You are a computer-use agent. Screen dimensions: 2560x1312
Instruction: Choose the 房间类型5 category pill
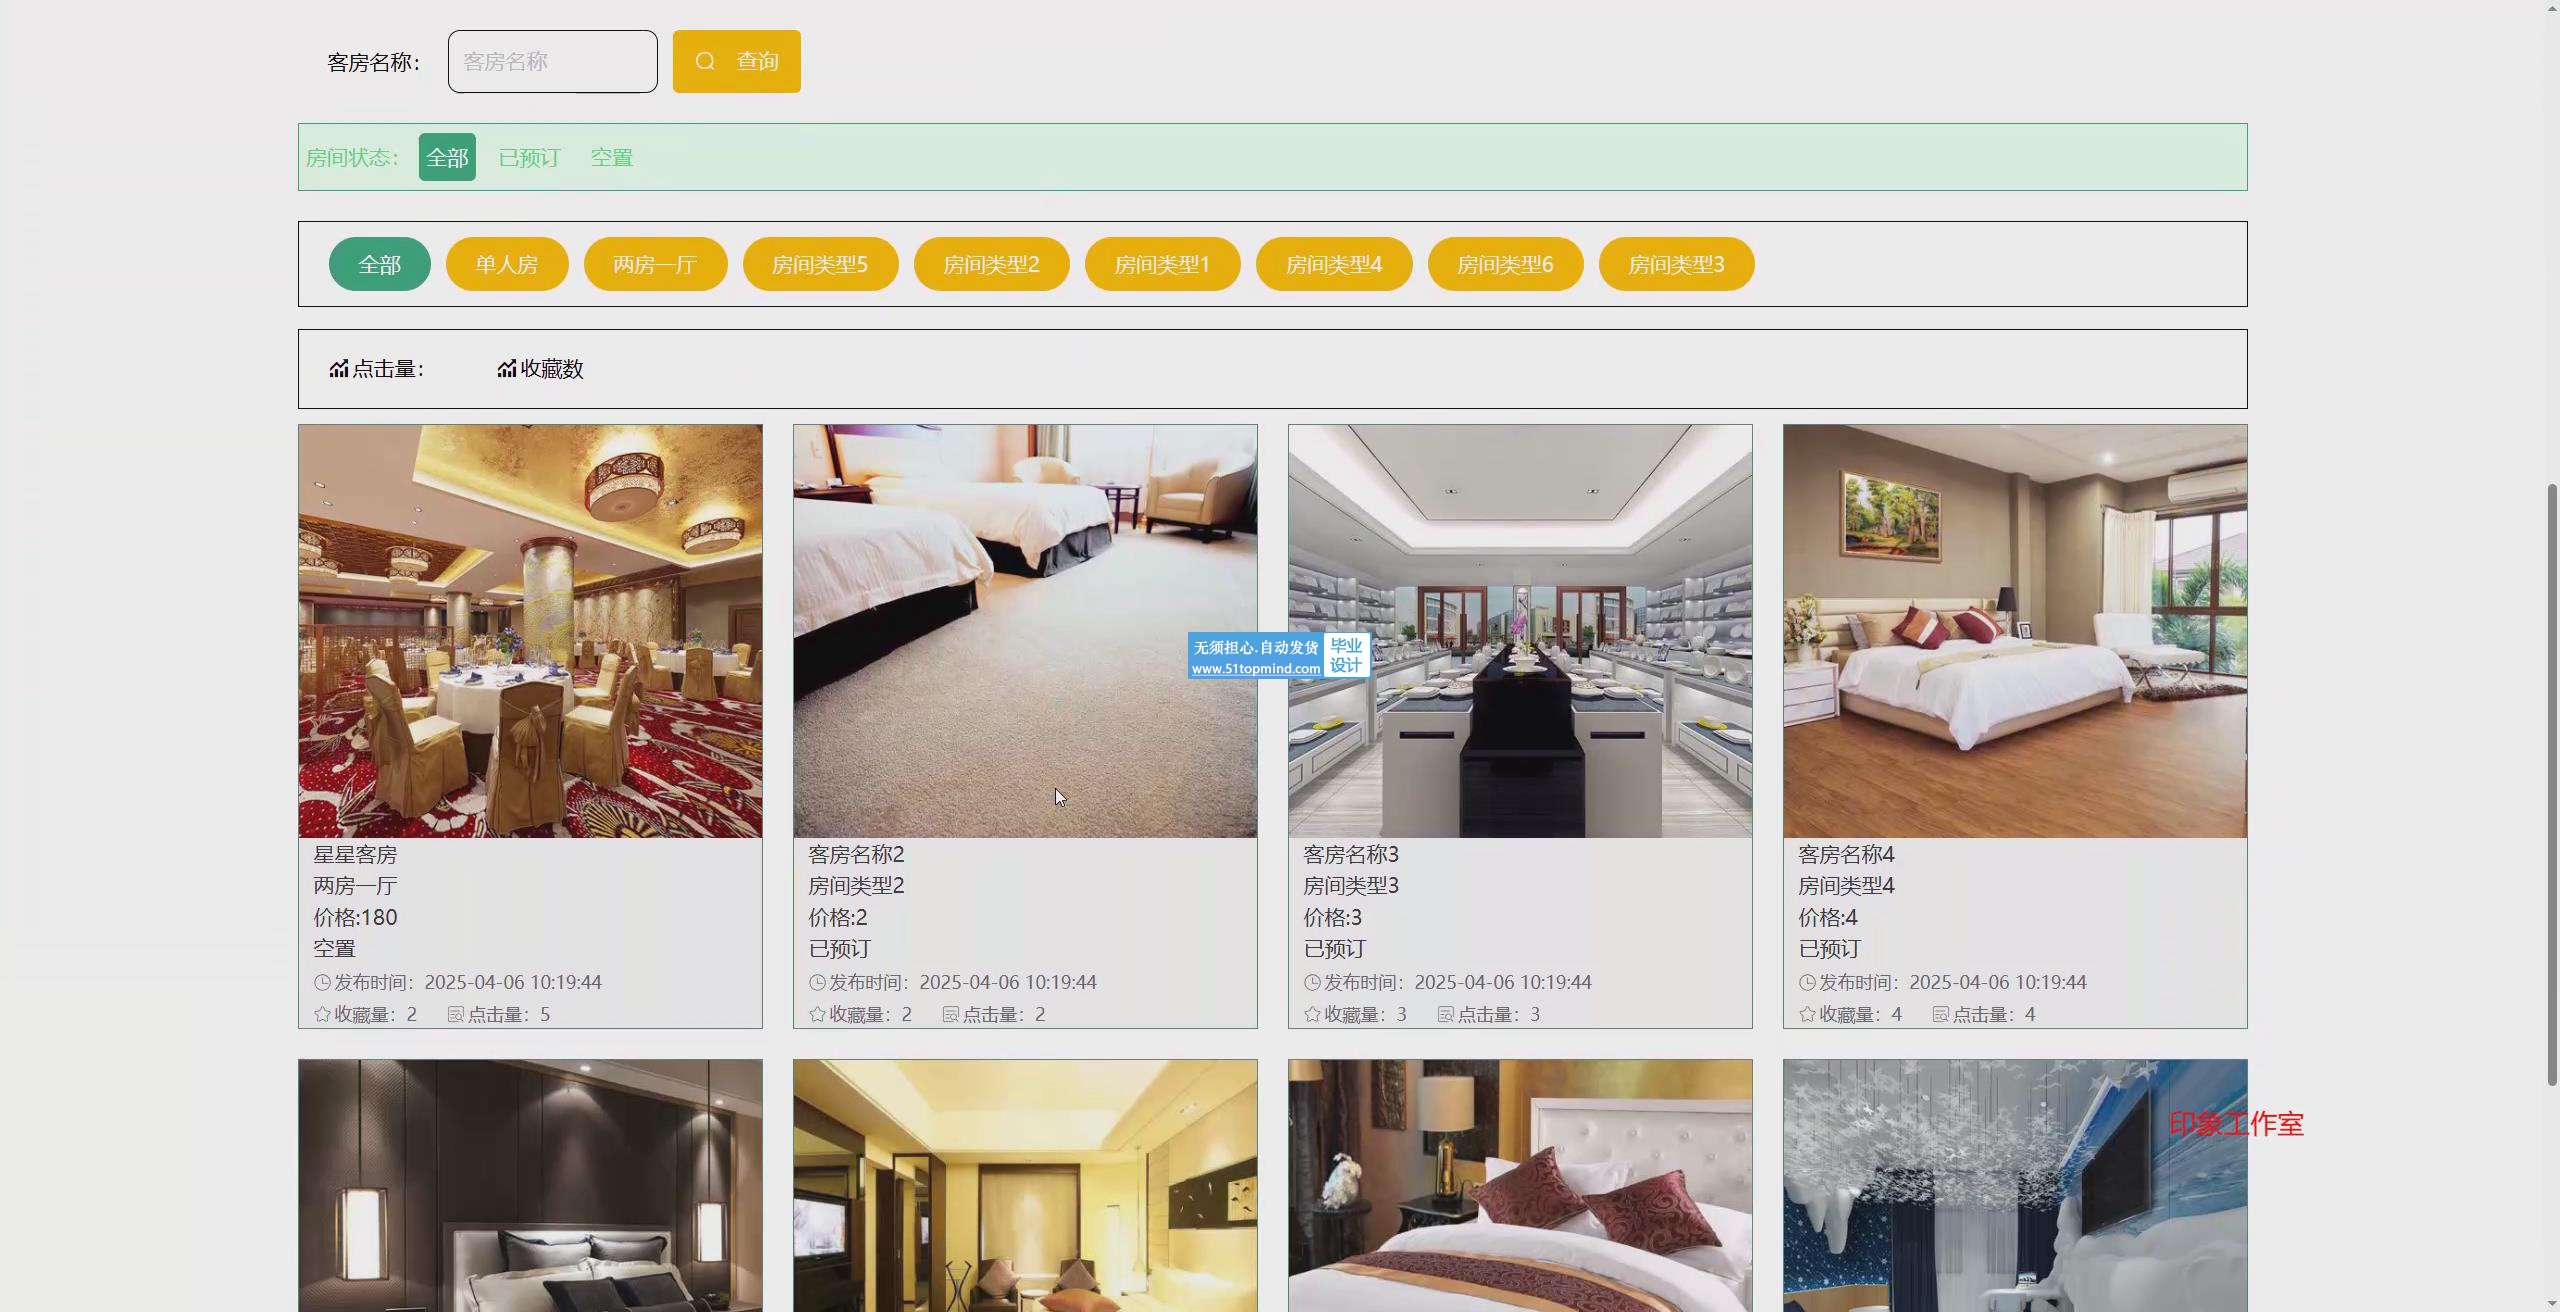click(x=820, y=264)
